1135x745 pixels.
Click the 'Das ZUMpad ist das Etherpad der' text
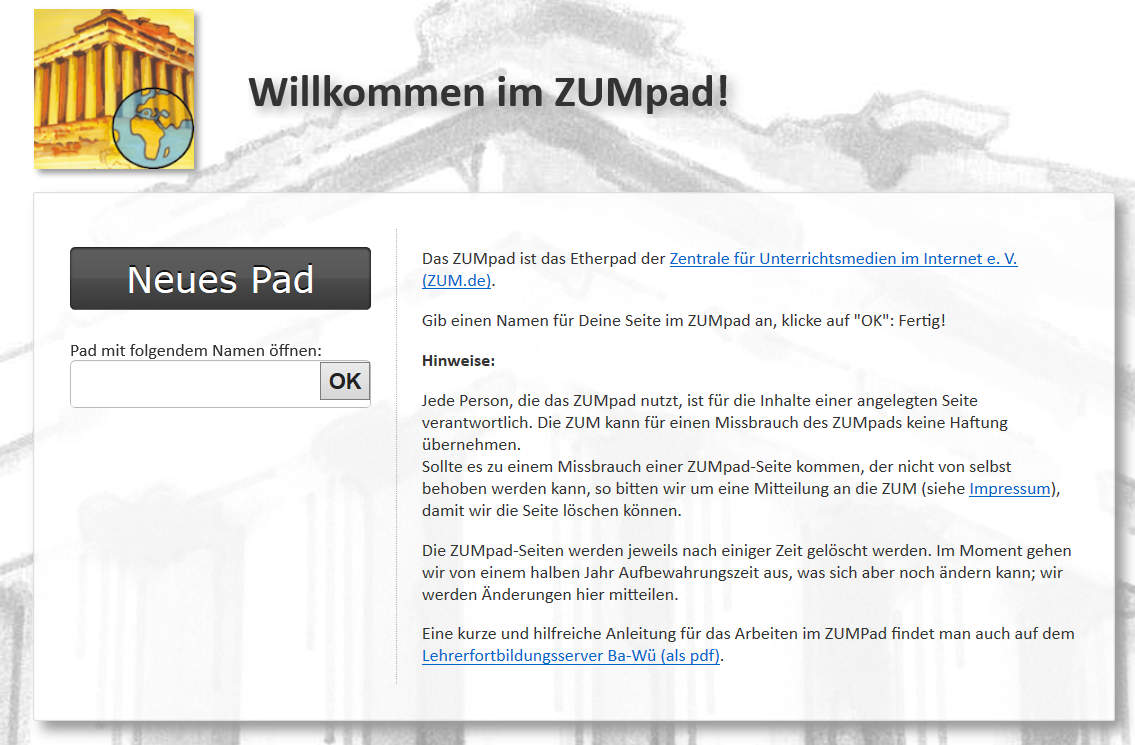tap(543, 258)
